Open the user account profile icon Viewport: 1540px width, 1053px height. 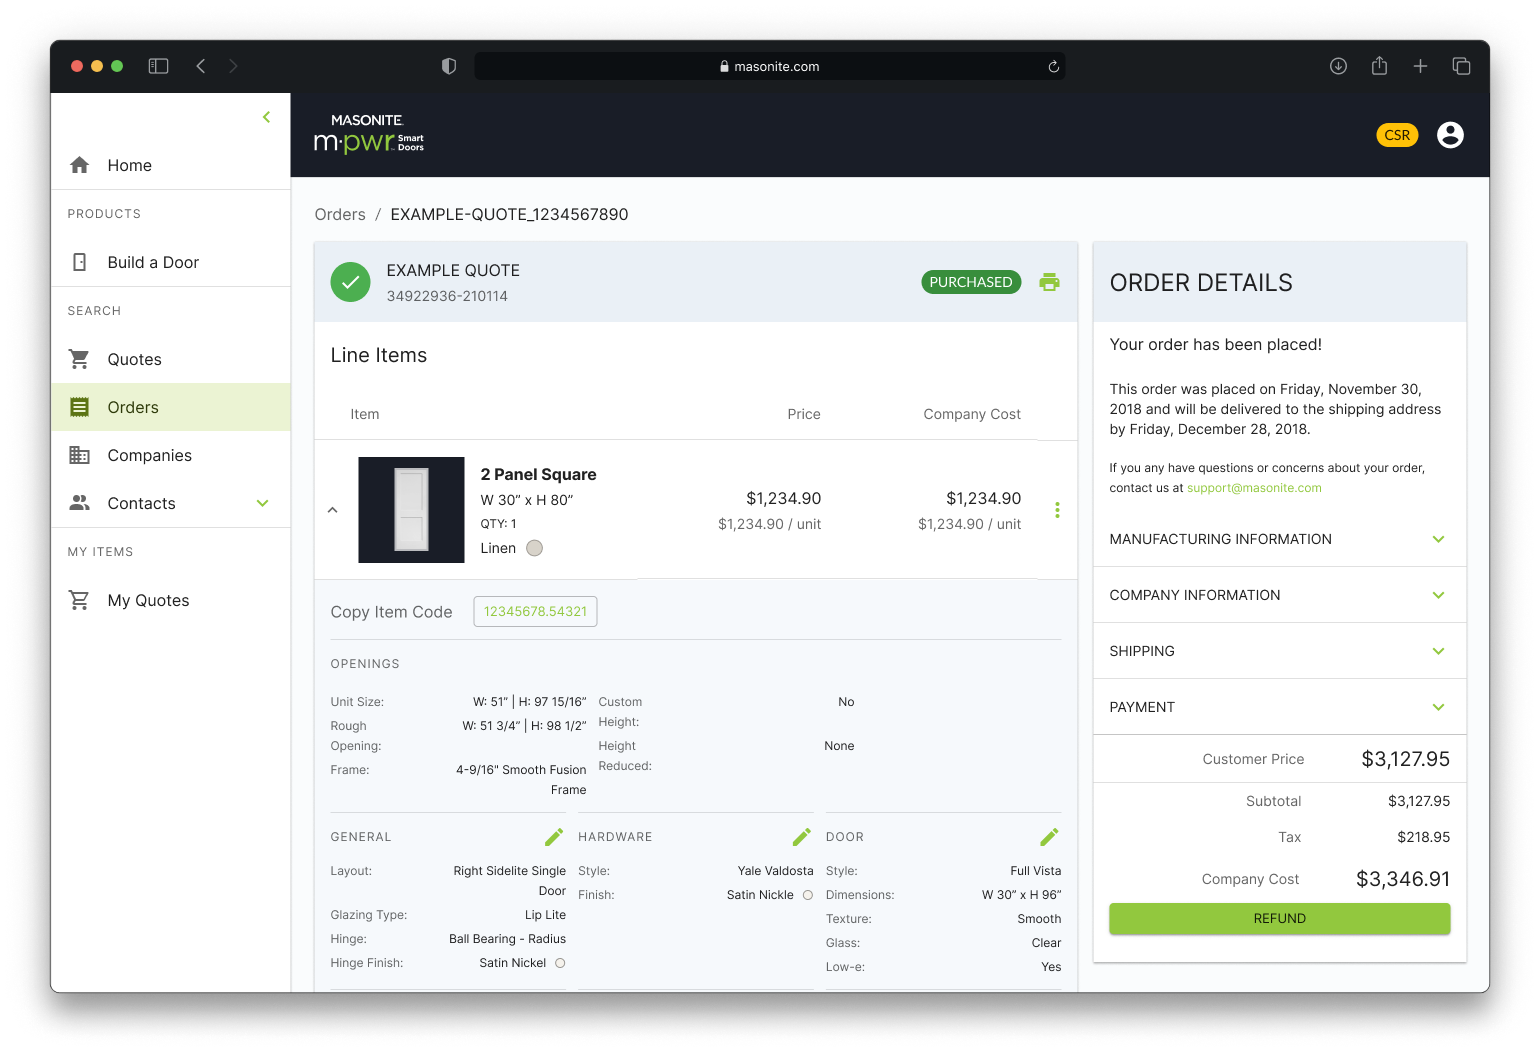[x=1450, y=135]
